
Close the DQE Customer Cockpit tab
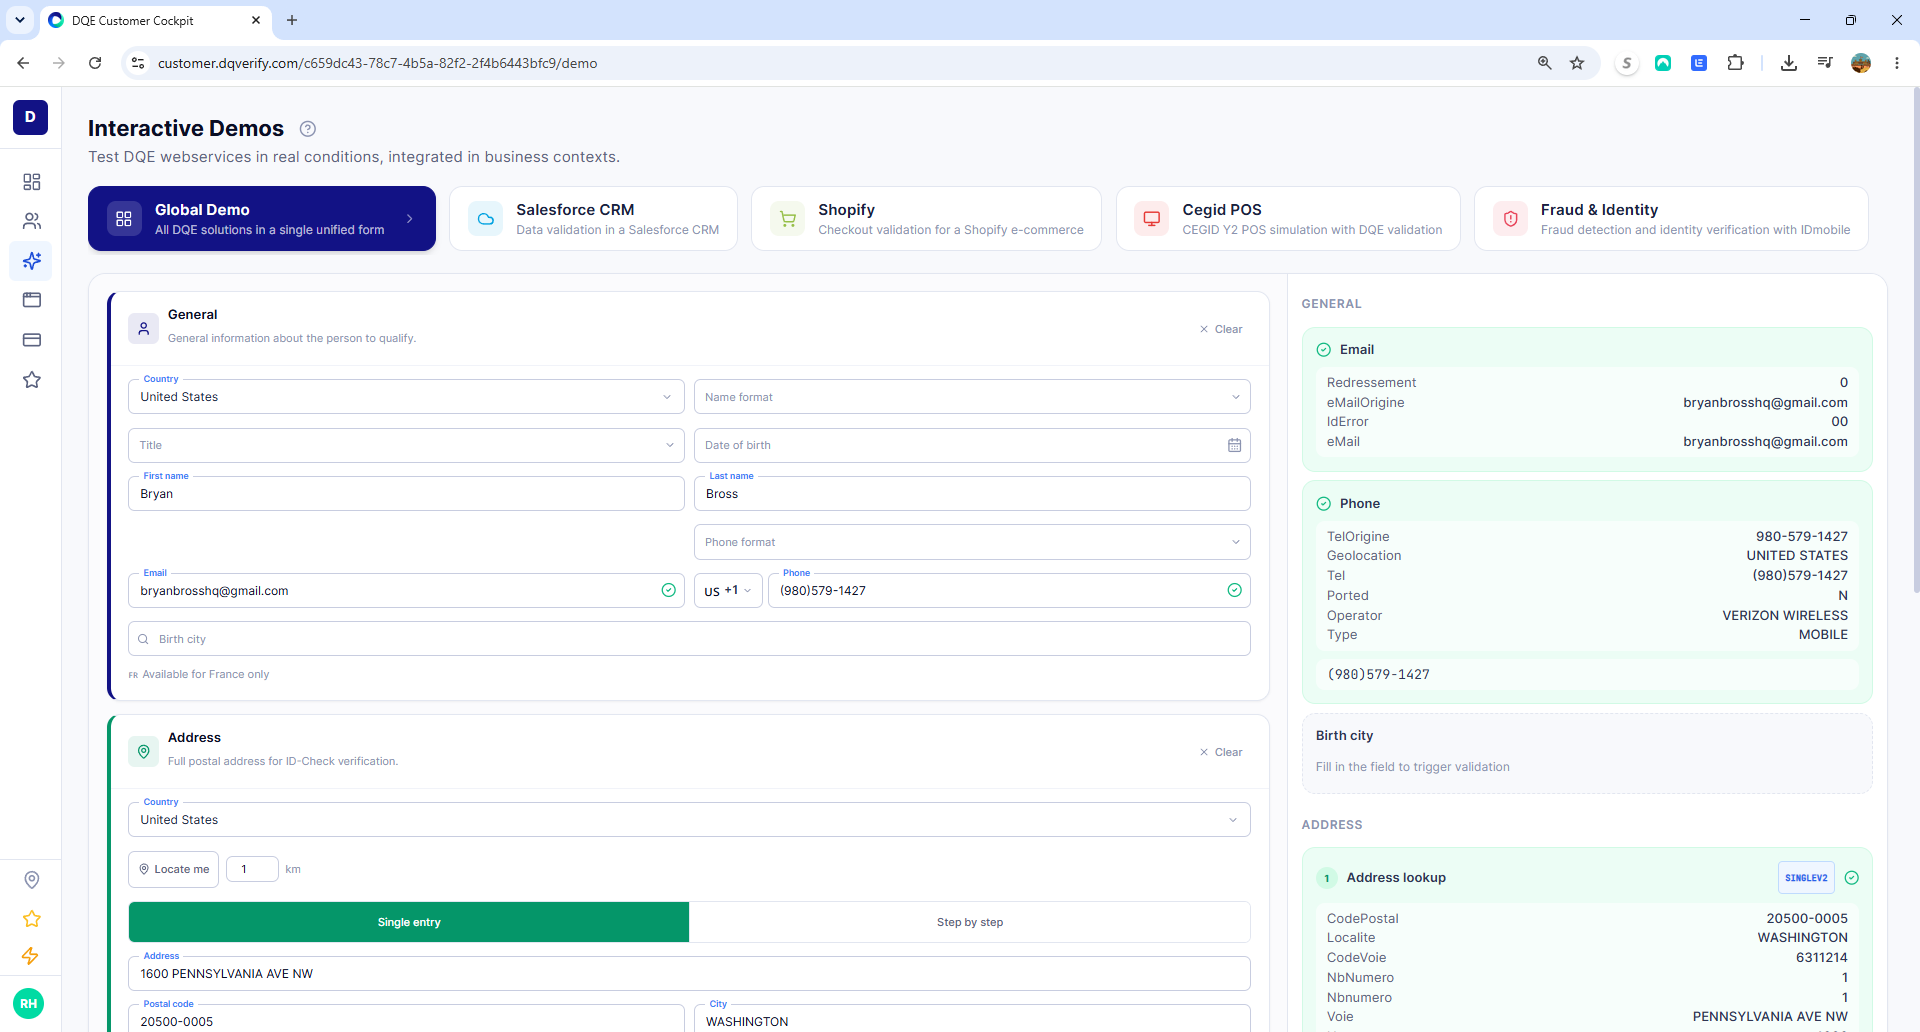(256, 20)
